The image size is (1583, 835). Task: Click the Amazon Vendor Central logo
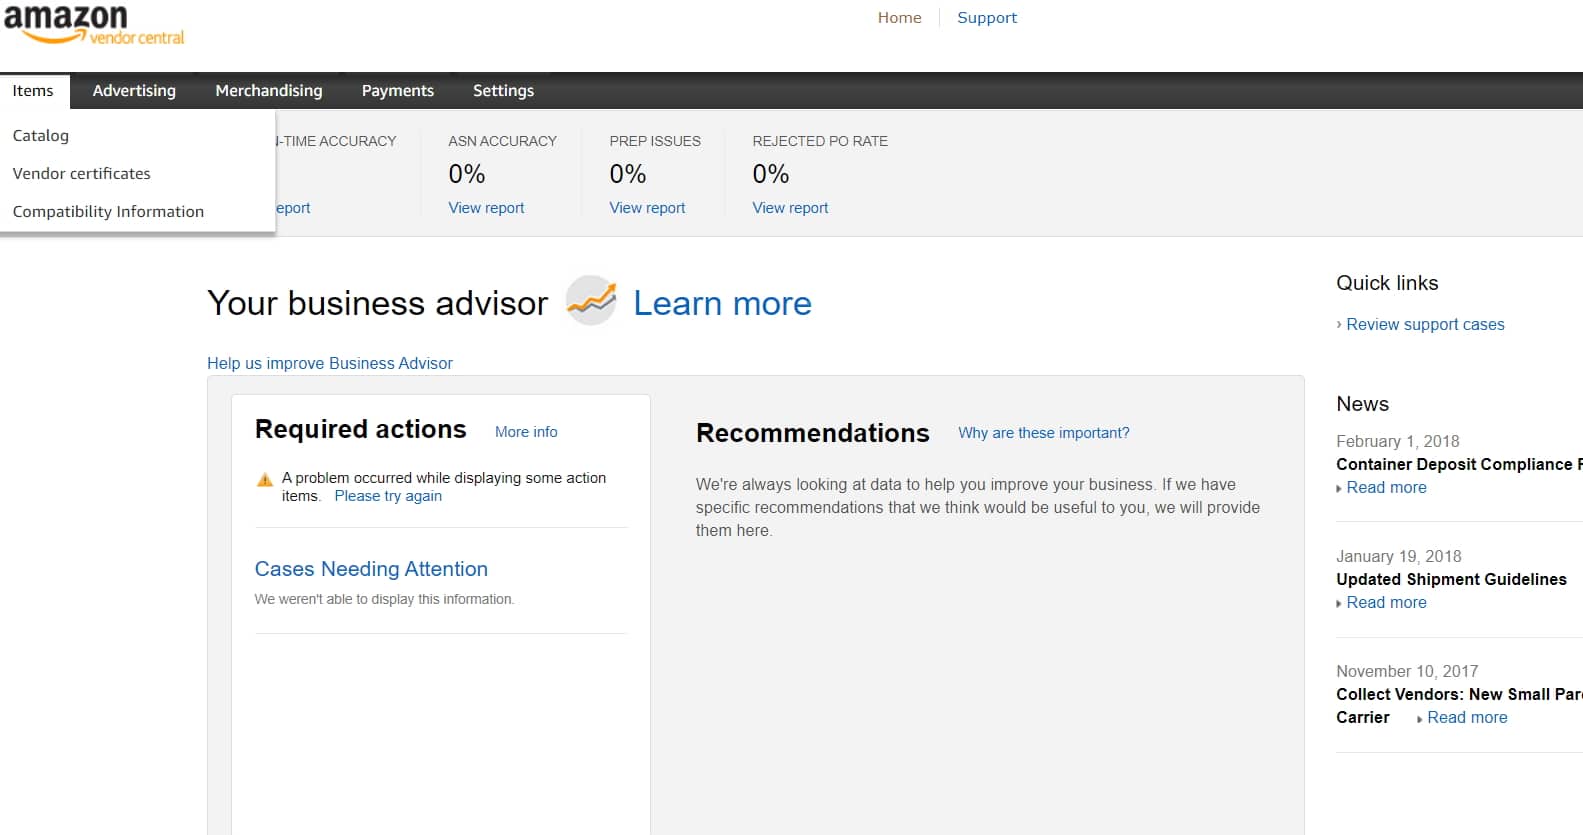pos(94,25)
